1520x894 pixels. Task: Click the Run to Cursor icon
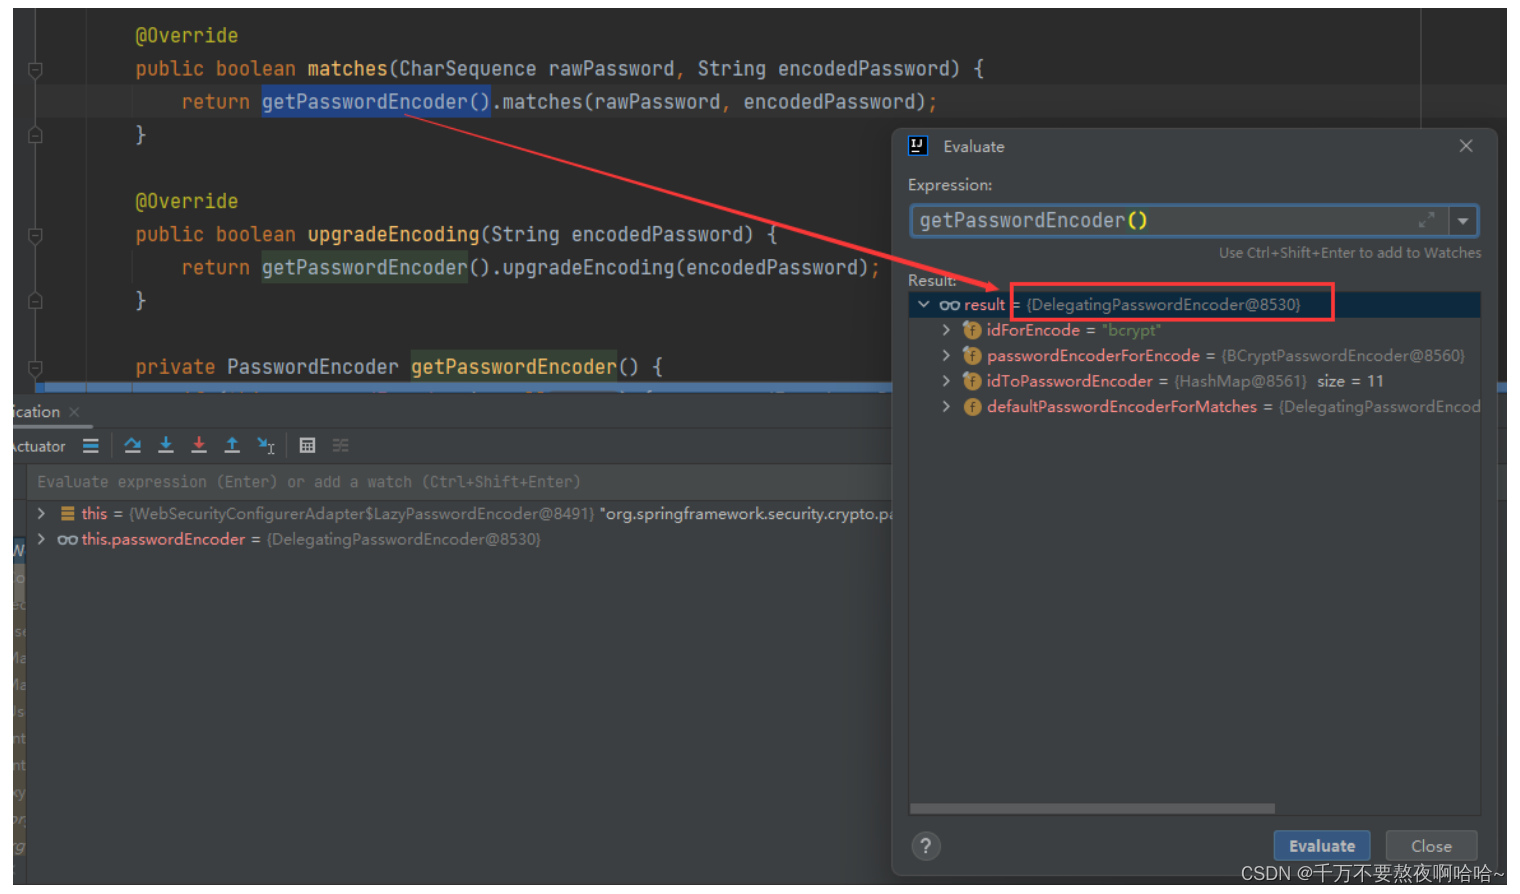click(266, 446)
